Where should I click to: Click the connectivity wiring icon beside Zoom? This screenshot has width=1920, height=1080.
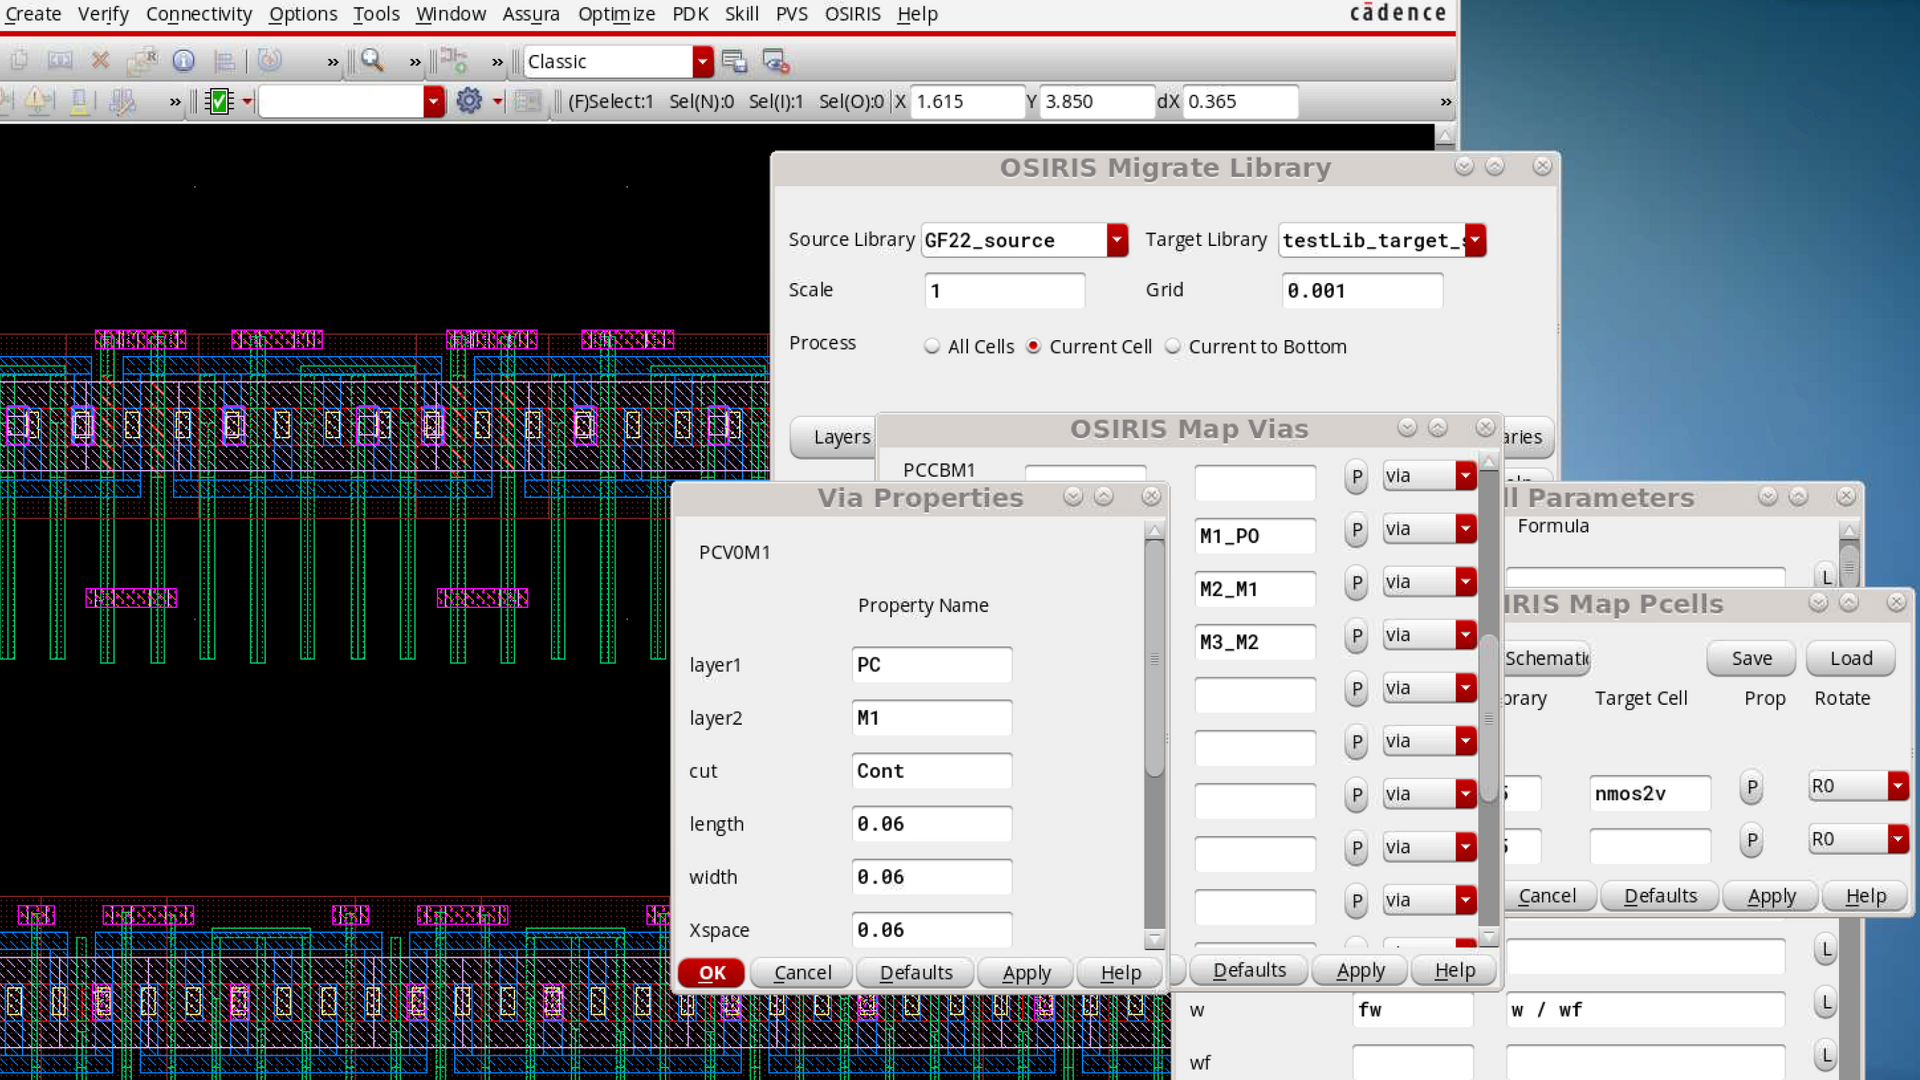pos(455,61)
